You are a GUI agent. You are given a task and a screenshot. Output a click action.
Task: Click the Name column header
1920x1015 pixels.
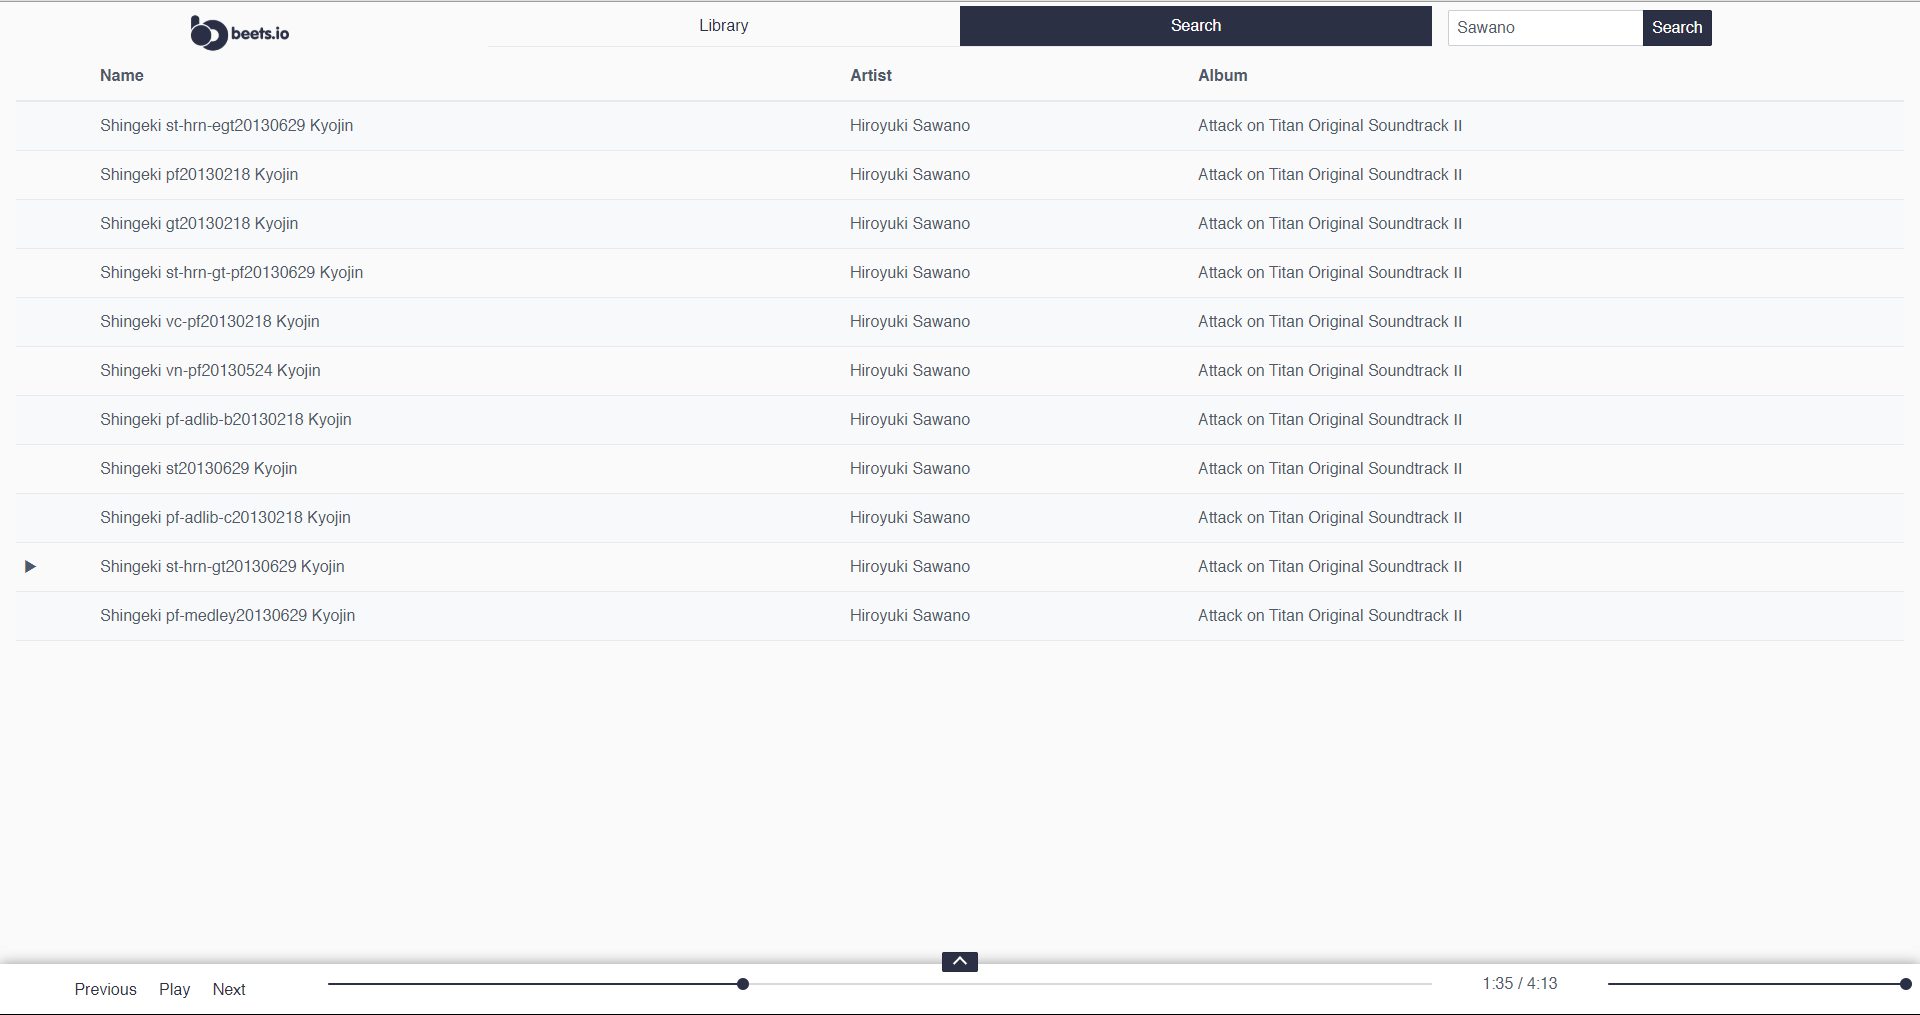point(122,76)
